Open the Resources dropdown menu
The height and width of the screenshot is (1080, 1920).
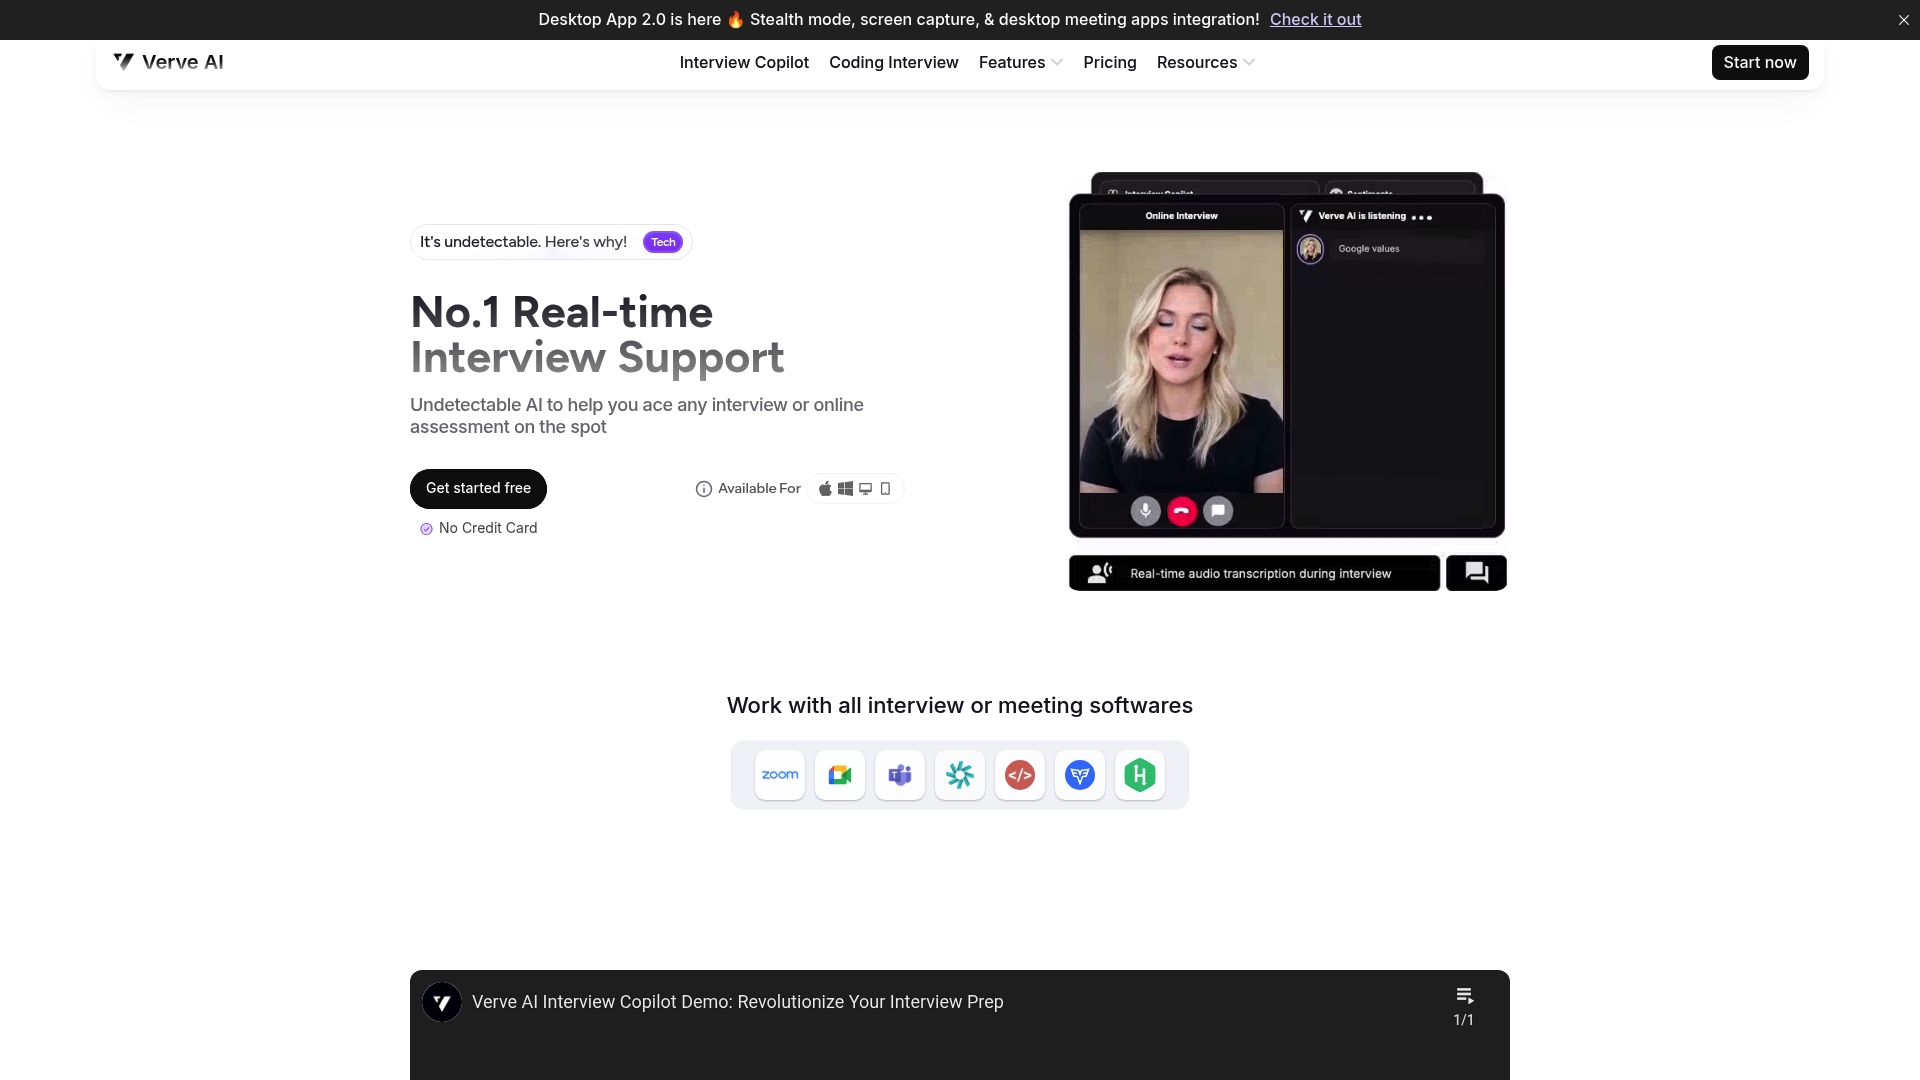click(1204, 62)
